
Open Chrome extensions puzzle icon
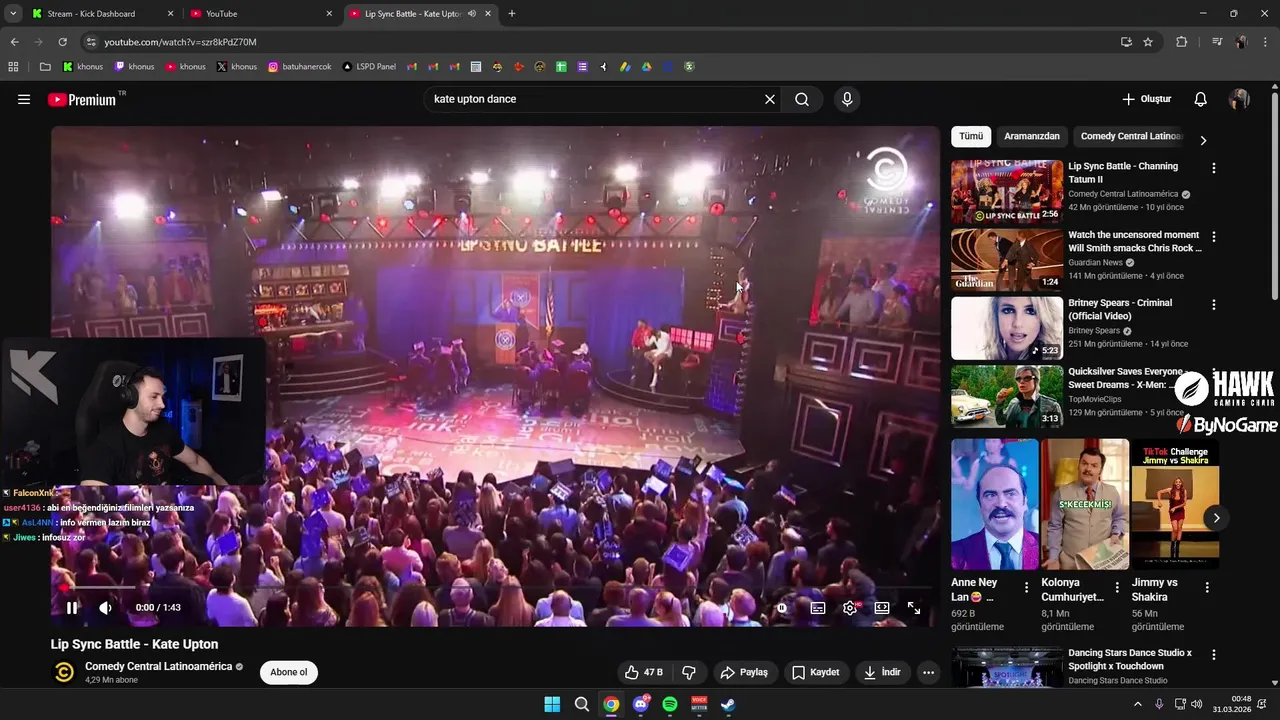pyautogui.click(x=1181, y=42)
